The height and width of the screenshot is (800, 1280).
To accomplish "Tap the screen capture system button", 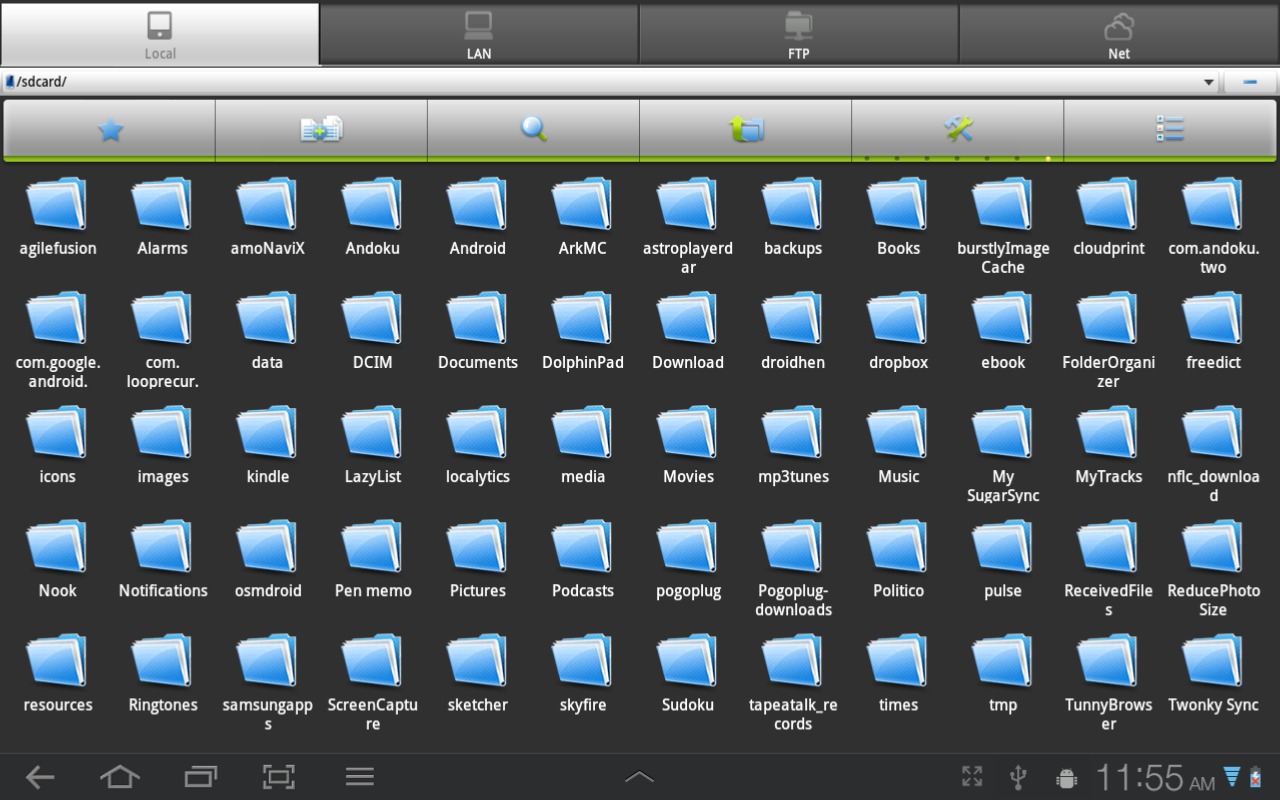I will pyautogui.click(x=279, y=777).
